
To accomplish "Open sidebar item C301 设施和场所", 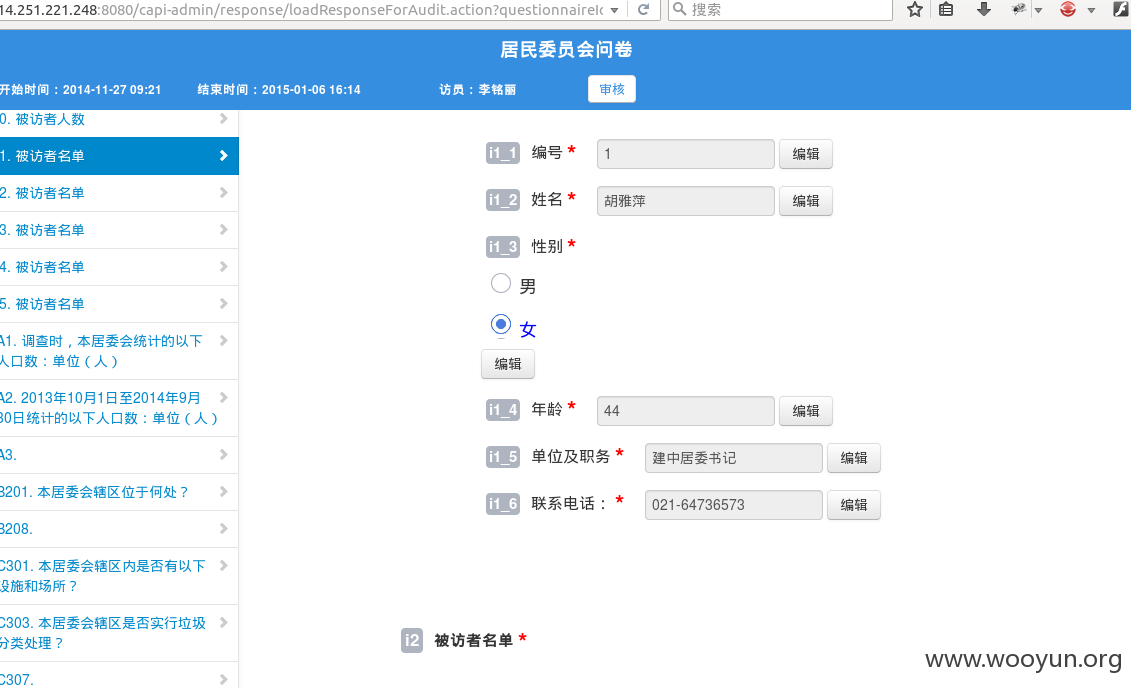I will pos(119,576).
